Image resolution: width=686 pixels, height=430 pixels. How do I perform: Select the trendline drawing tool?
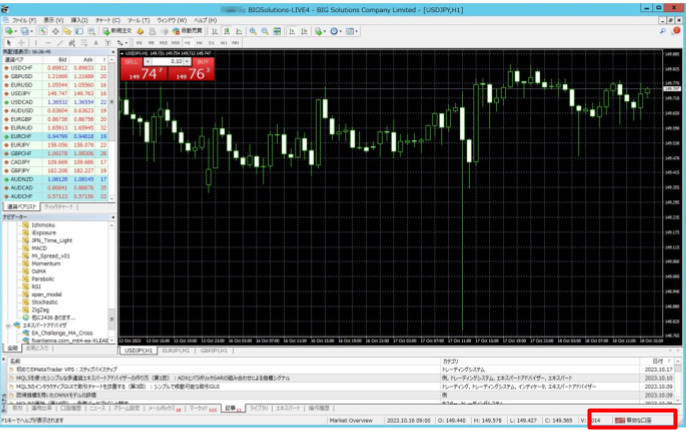coord(59,43)
